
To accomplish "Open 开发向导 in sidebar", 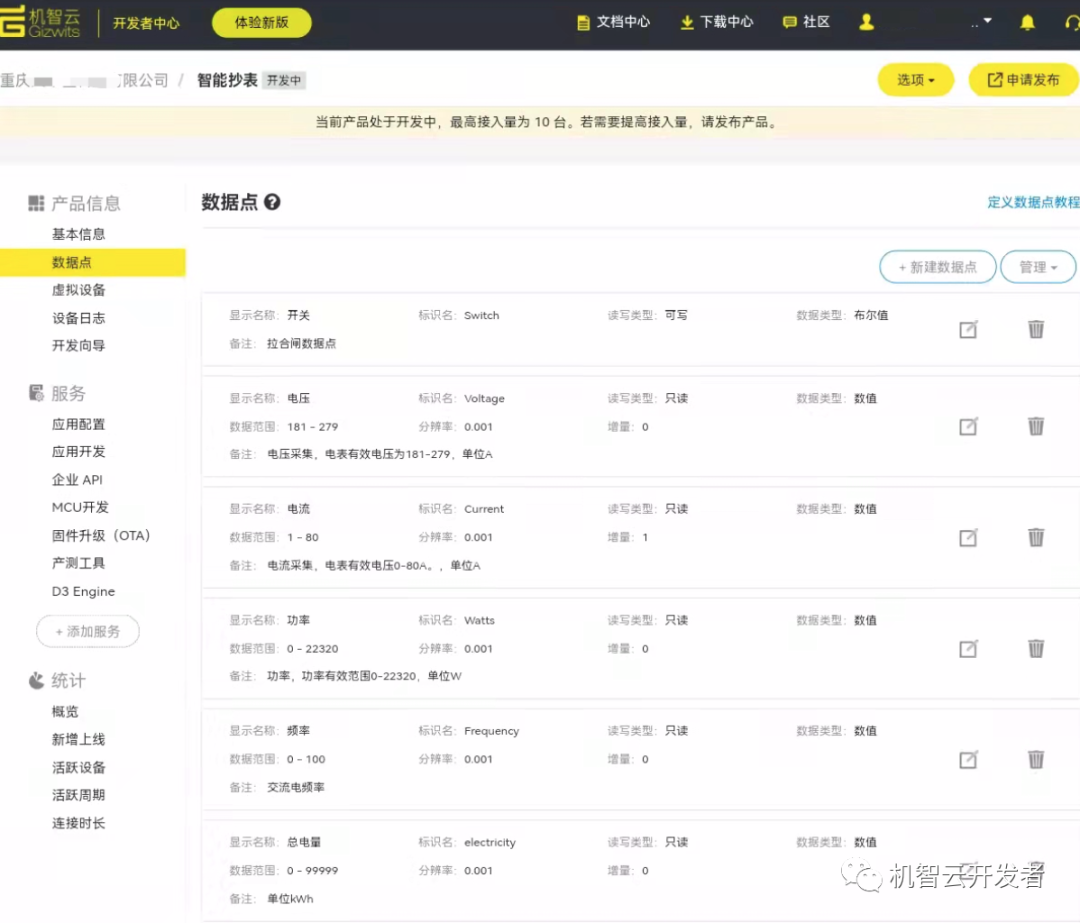I will pos(79,346).
